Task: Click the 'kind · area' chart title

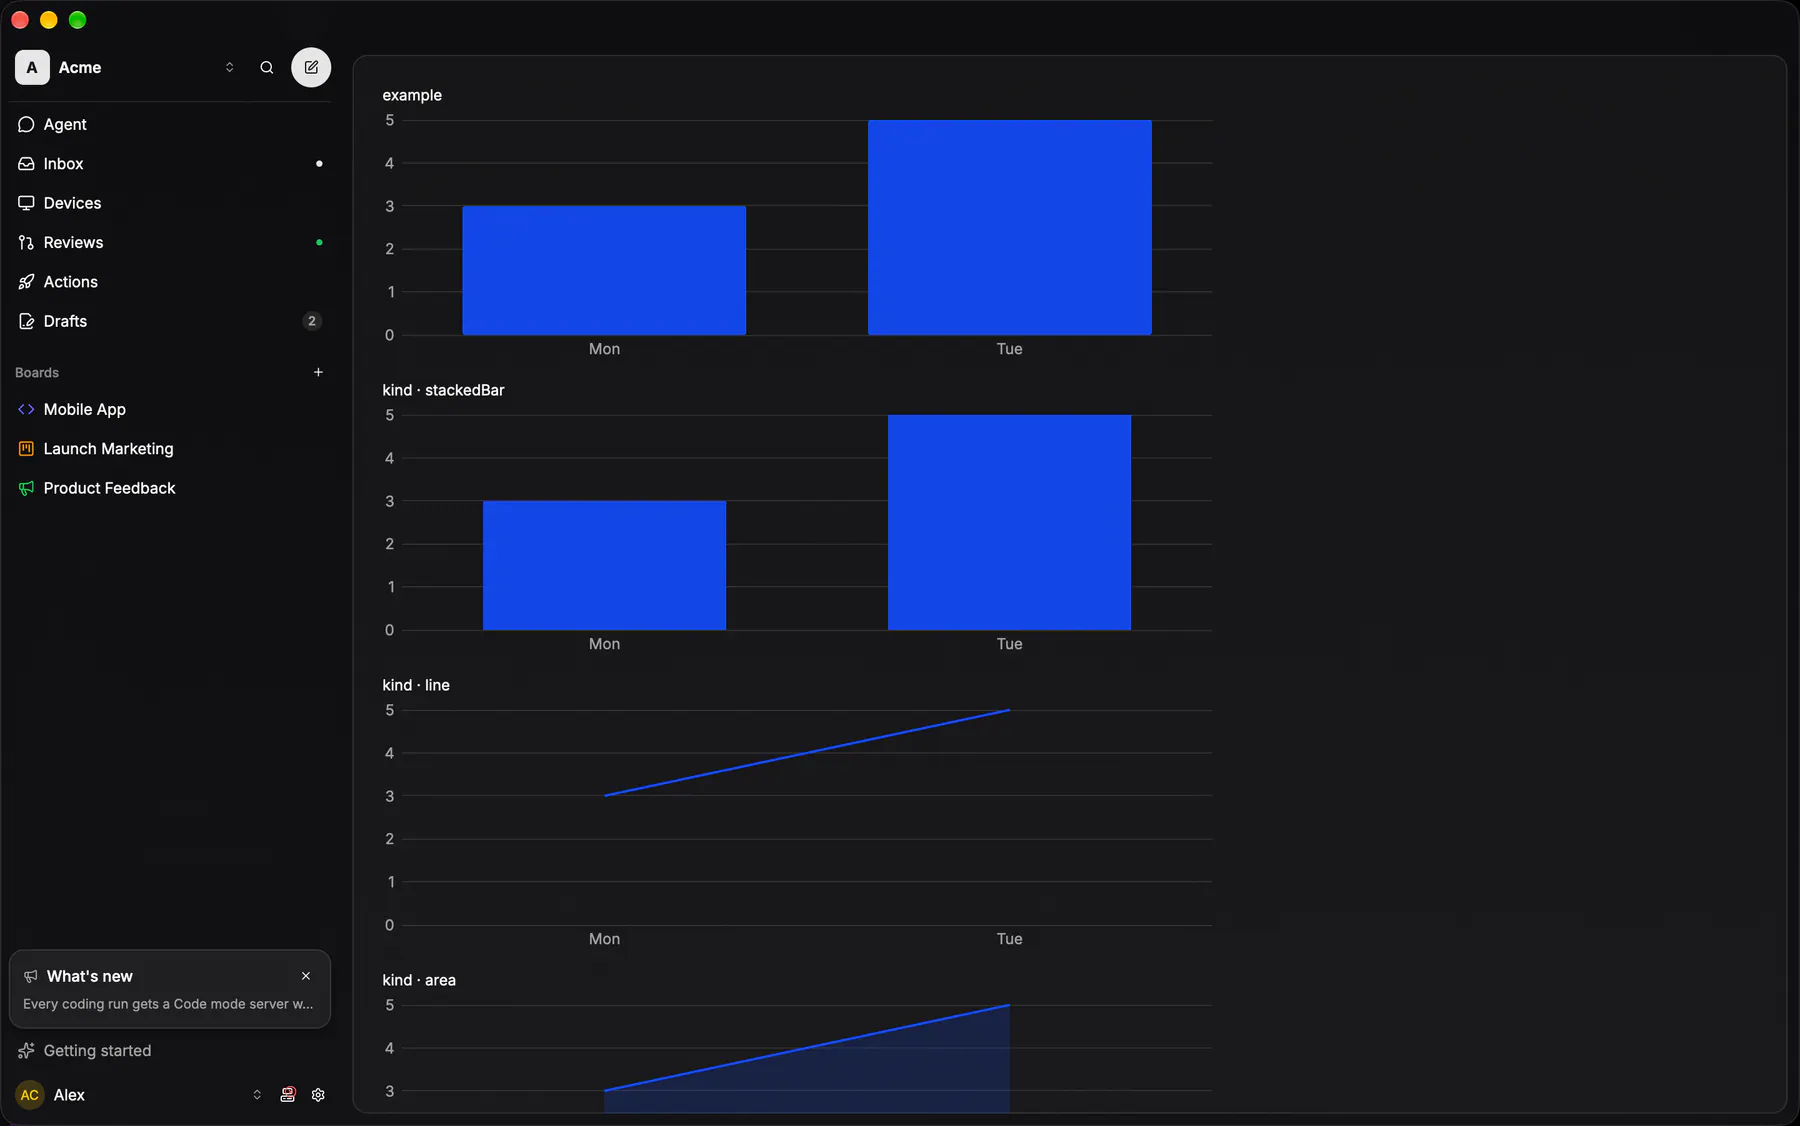Action: tap(419, 980)
